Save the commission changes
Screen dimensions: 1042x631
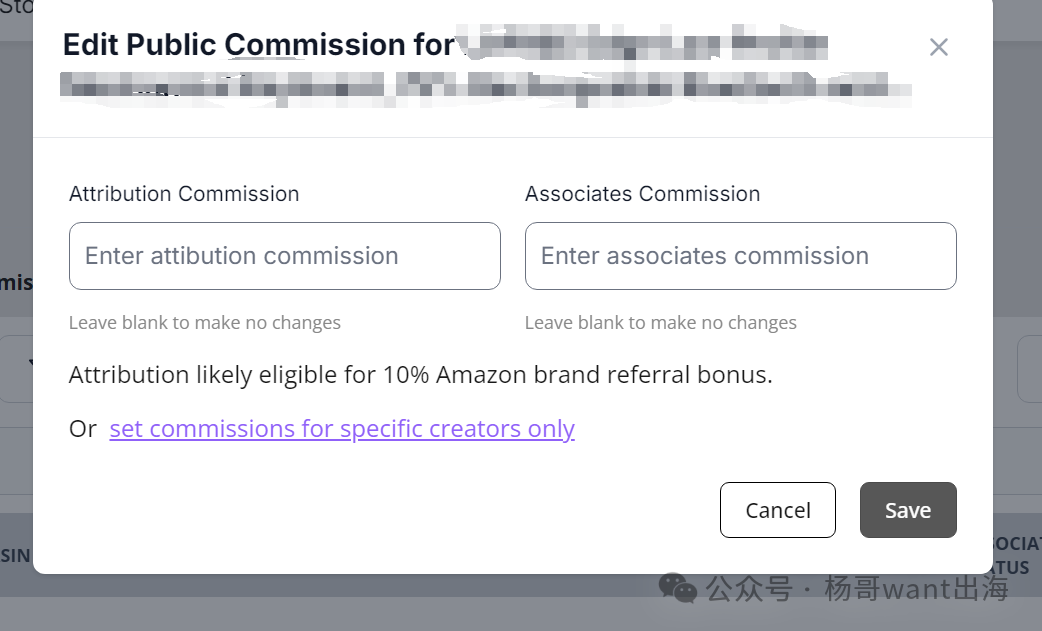click(907, 510)
